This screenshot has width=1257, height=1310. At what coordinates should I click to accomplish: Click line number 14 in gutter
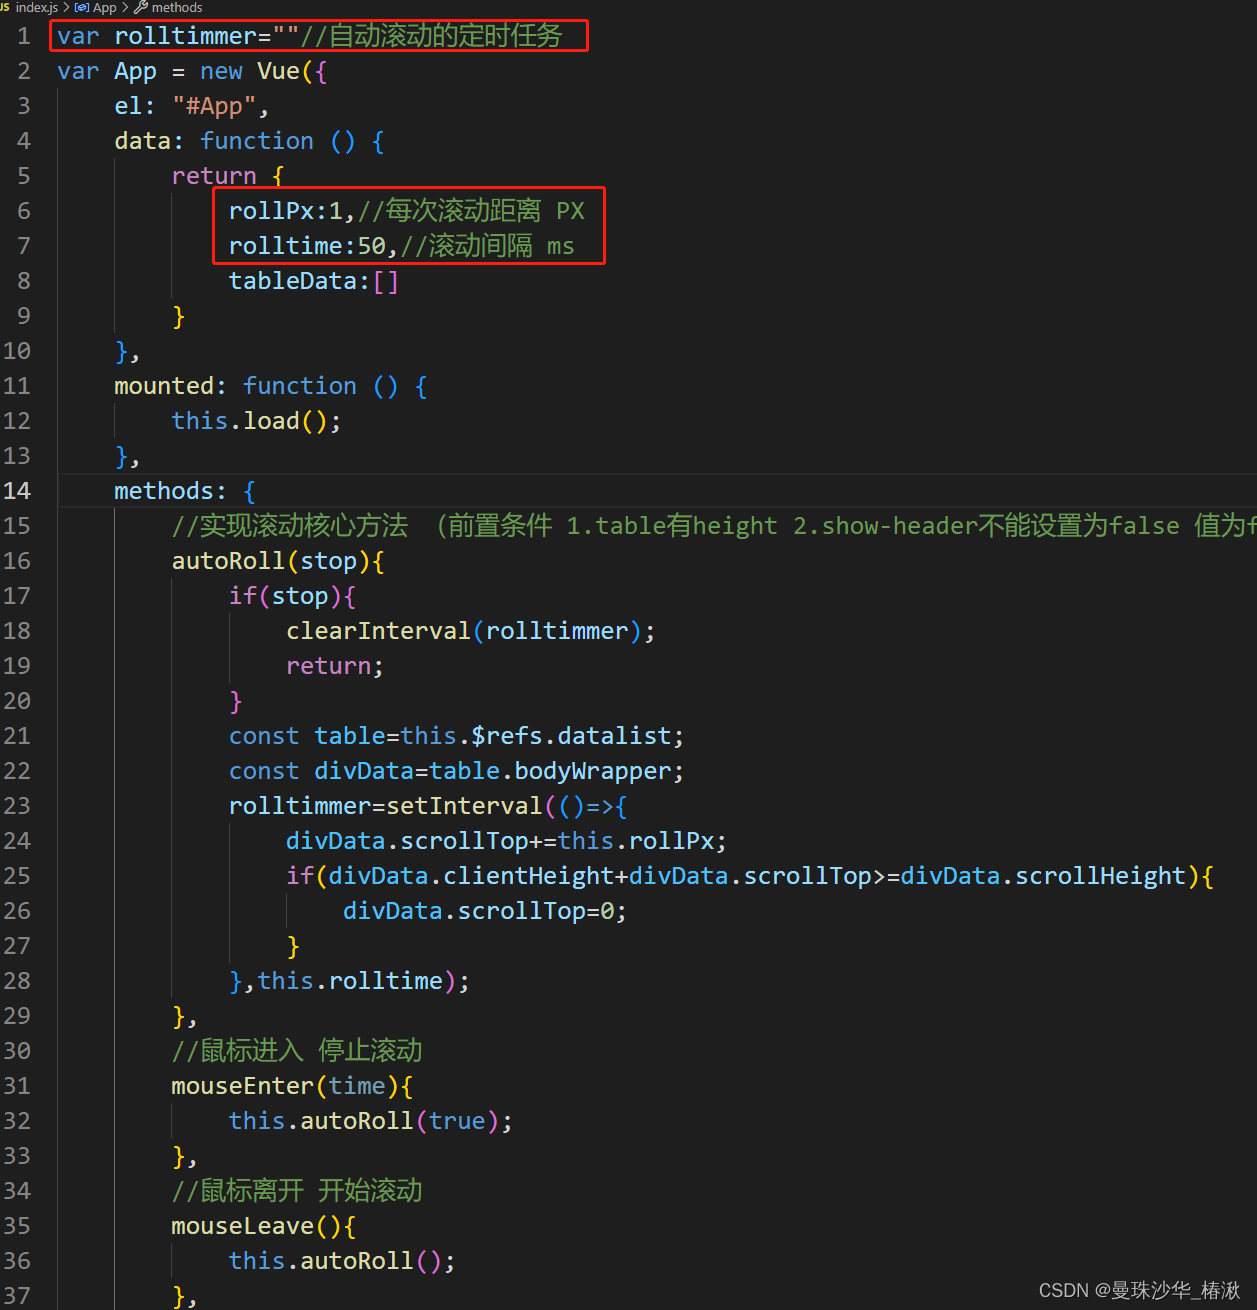coord(17,491)
